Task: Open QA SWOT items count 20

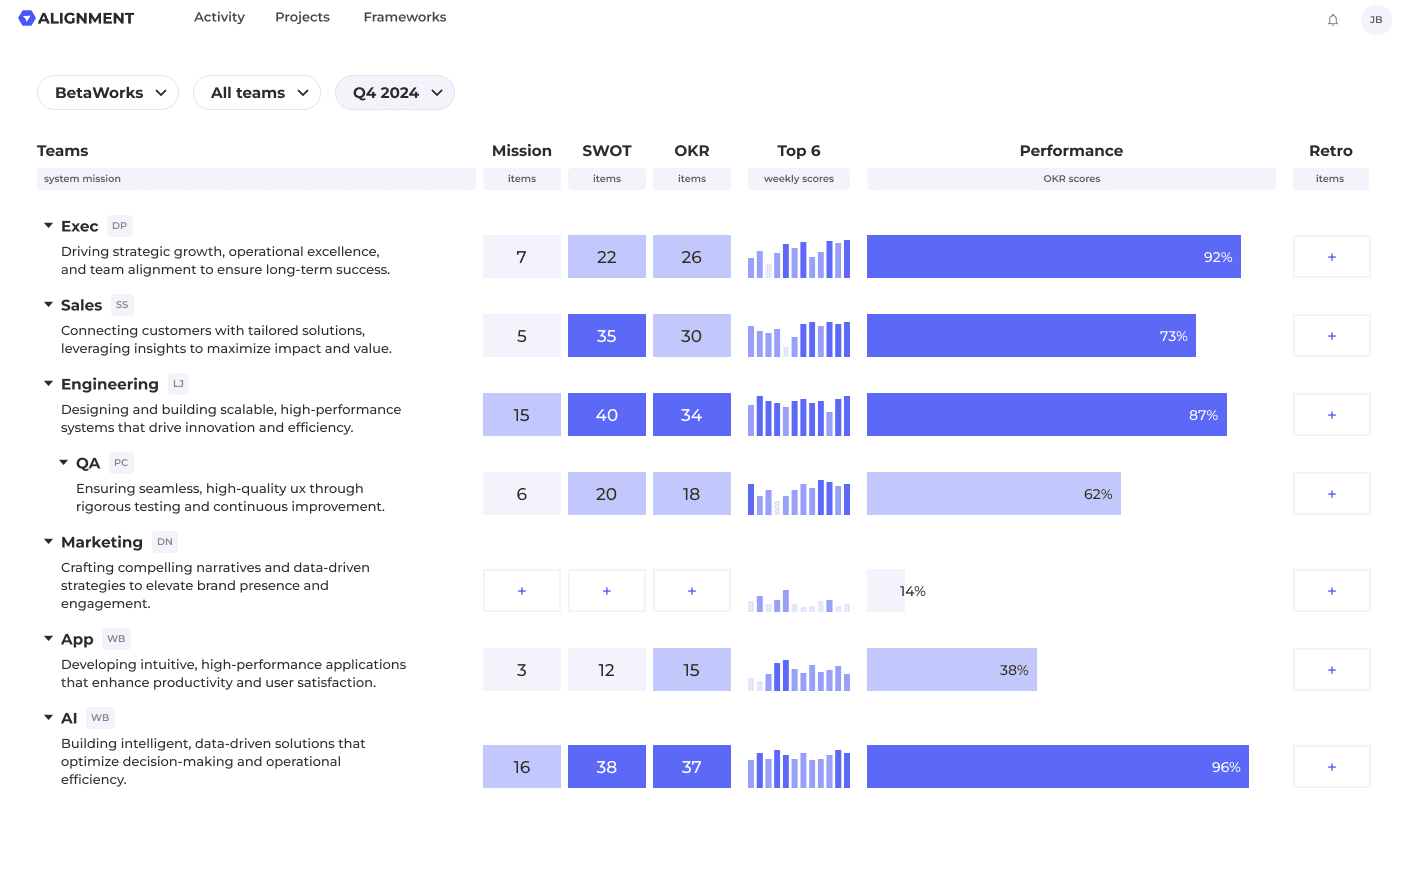Action: click(x=607, y=494)
